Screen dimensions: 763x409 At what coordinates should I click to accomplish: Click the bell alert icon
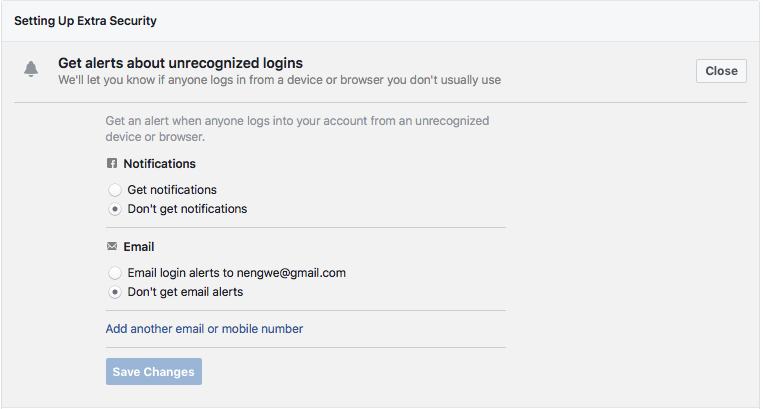31,69
